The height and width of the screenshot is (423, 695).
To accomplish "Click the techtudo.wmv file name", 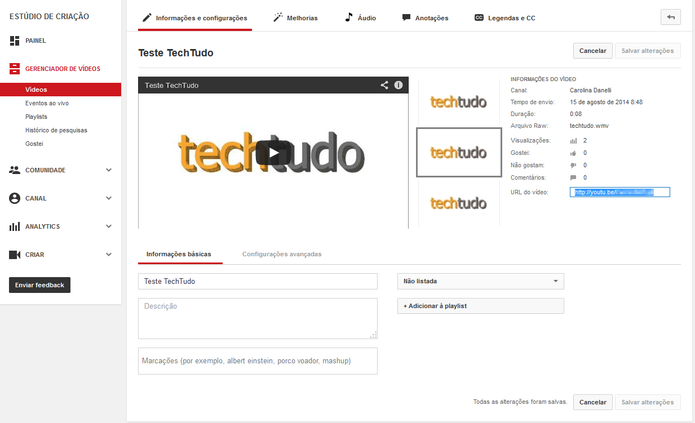I will (x=589, y=126).
